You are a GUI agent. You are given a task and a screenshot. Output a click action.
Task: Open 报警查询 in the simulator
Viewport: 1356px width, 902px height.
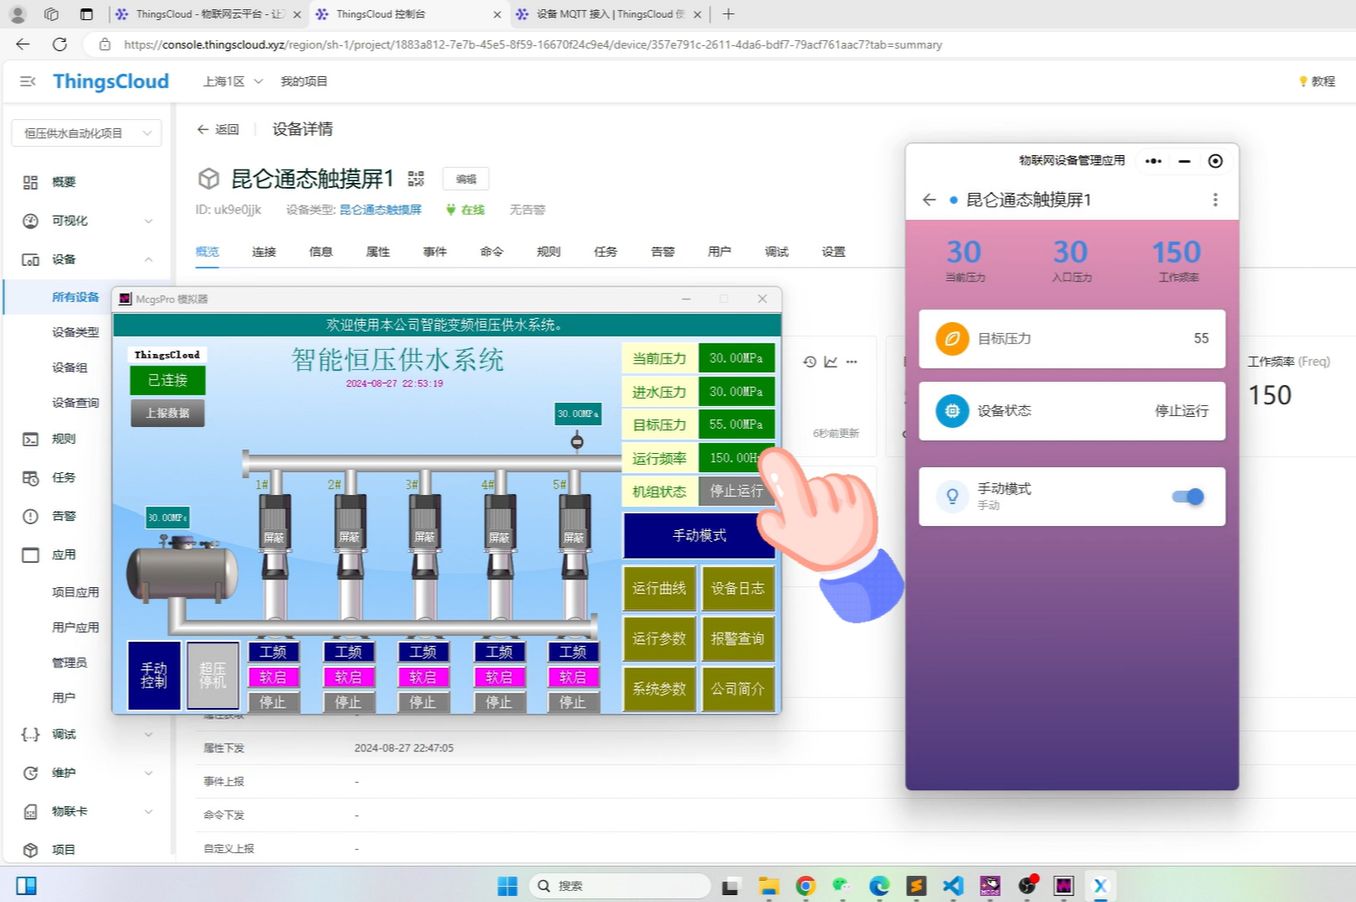pyautogui.click(x=738, y=638)
